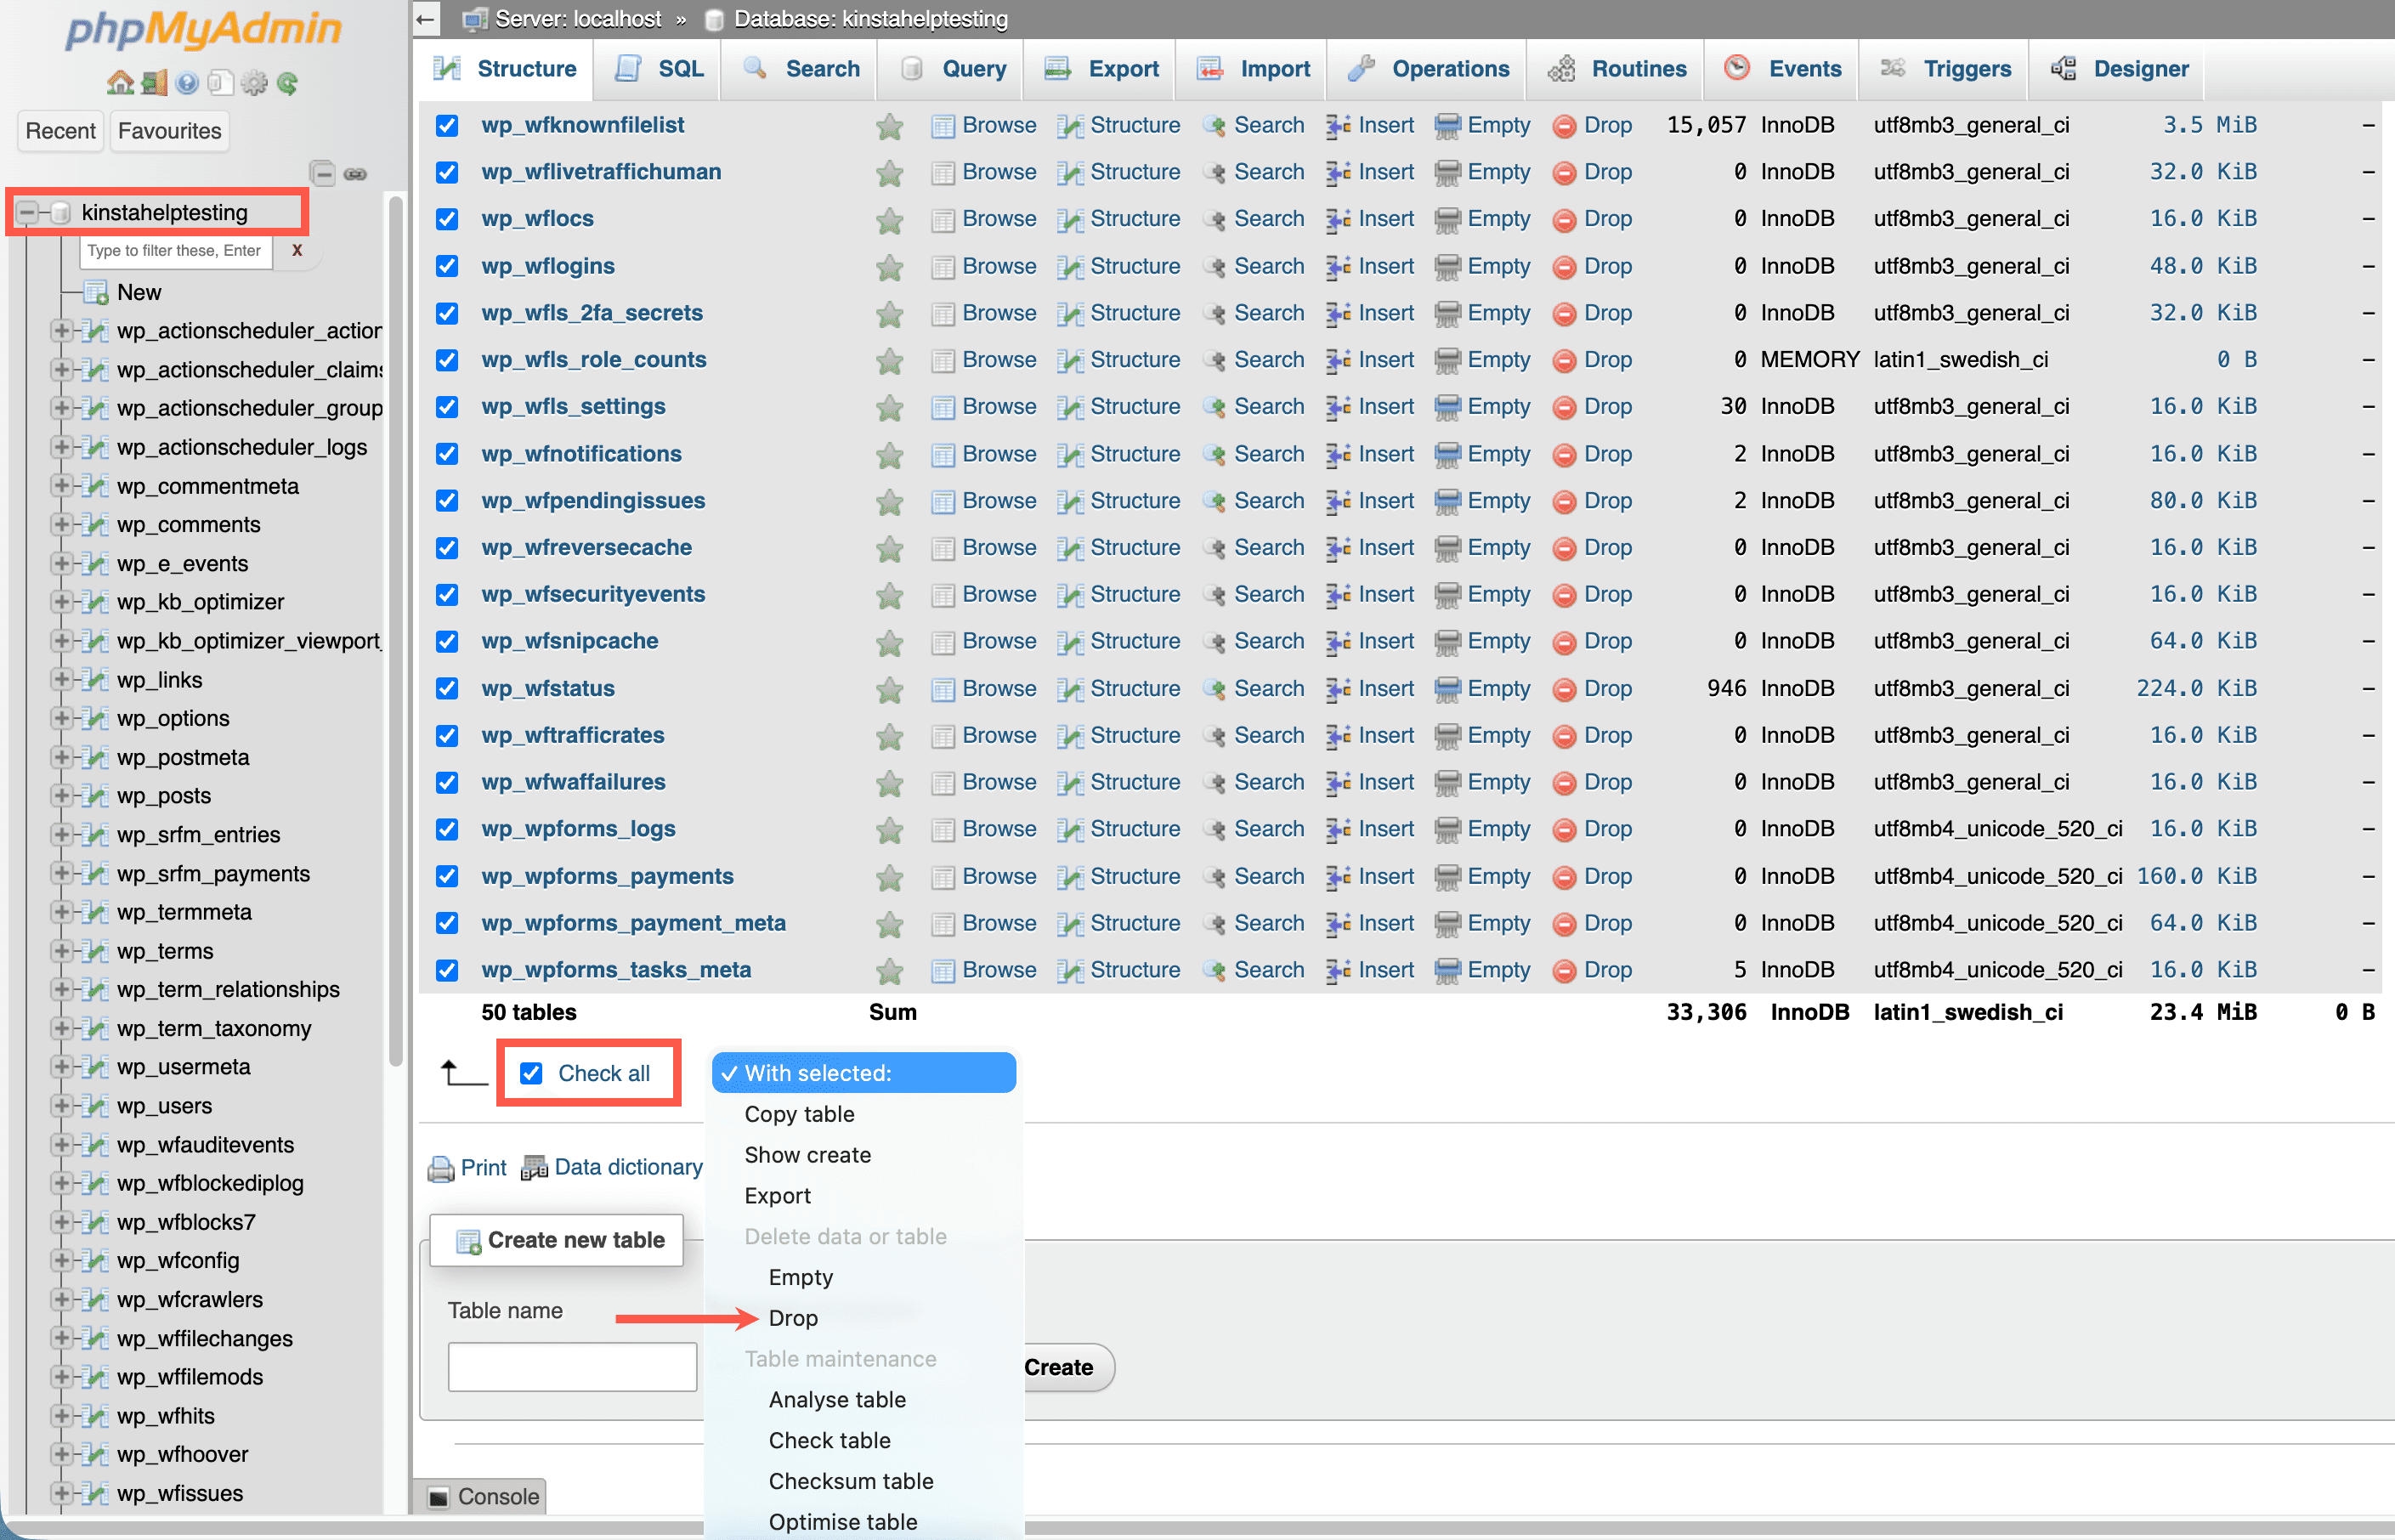Screen dimensions: 2395x1540
Task: Click favourite star for wp_wfstatus row
Action: pyautogui.click(x=889, y=690)
